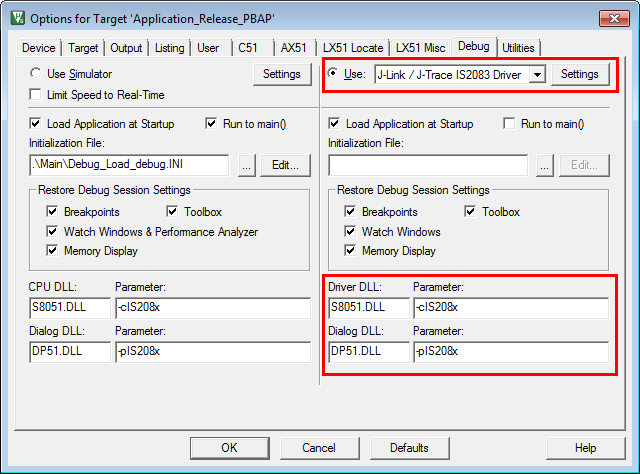Confirm settings with OK button
640x474 pixels.
[x=229, y=448]
